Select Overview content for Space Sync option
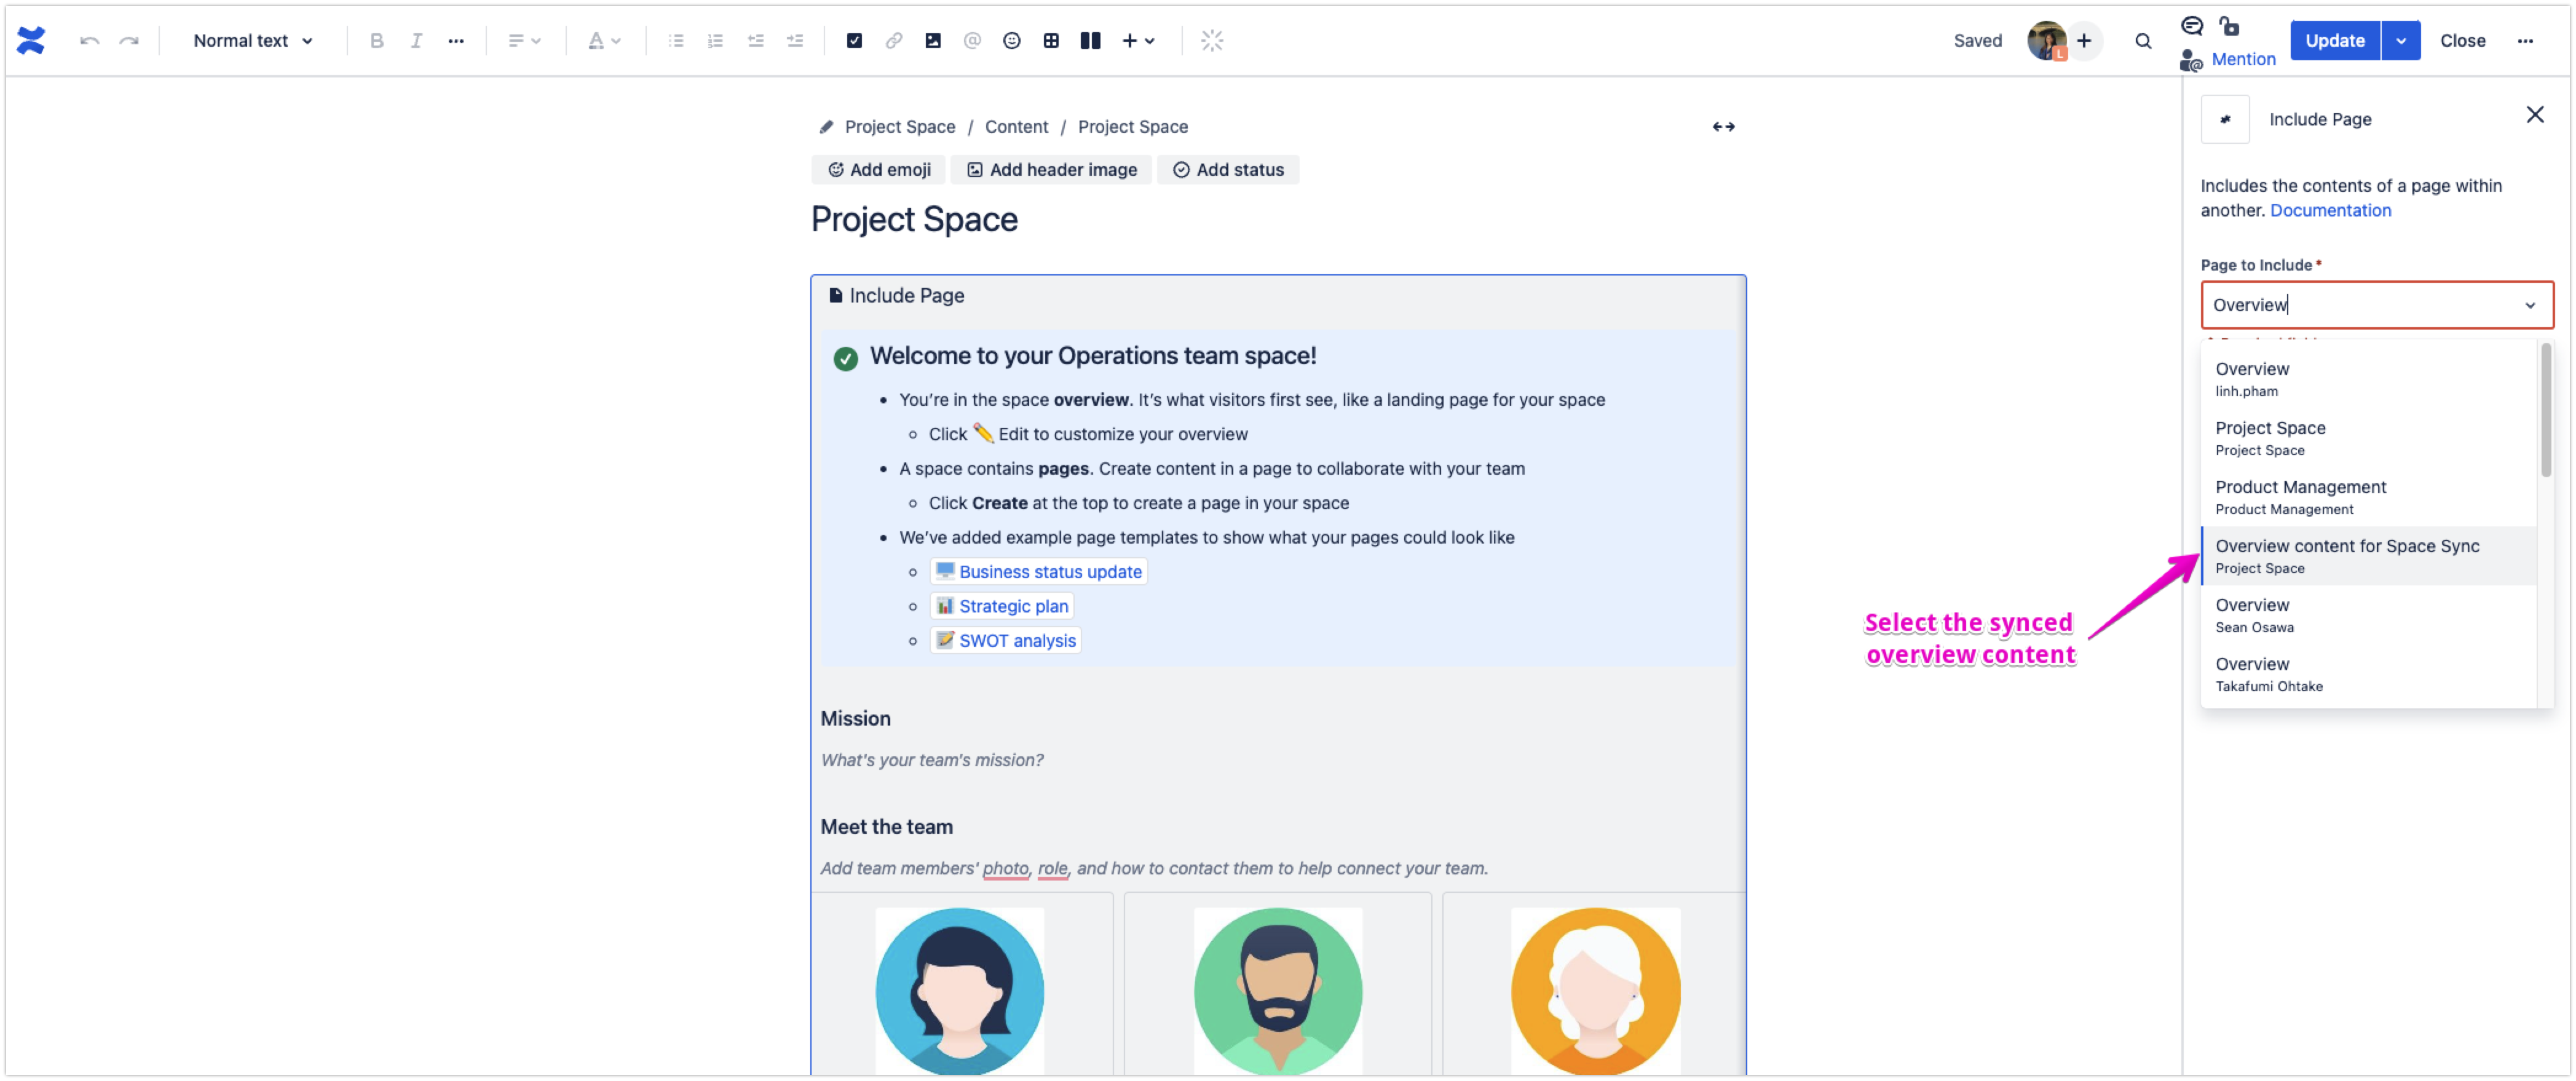This screenshot has width=2576, height=1081. tap(2346, 556)
